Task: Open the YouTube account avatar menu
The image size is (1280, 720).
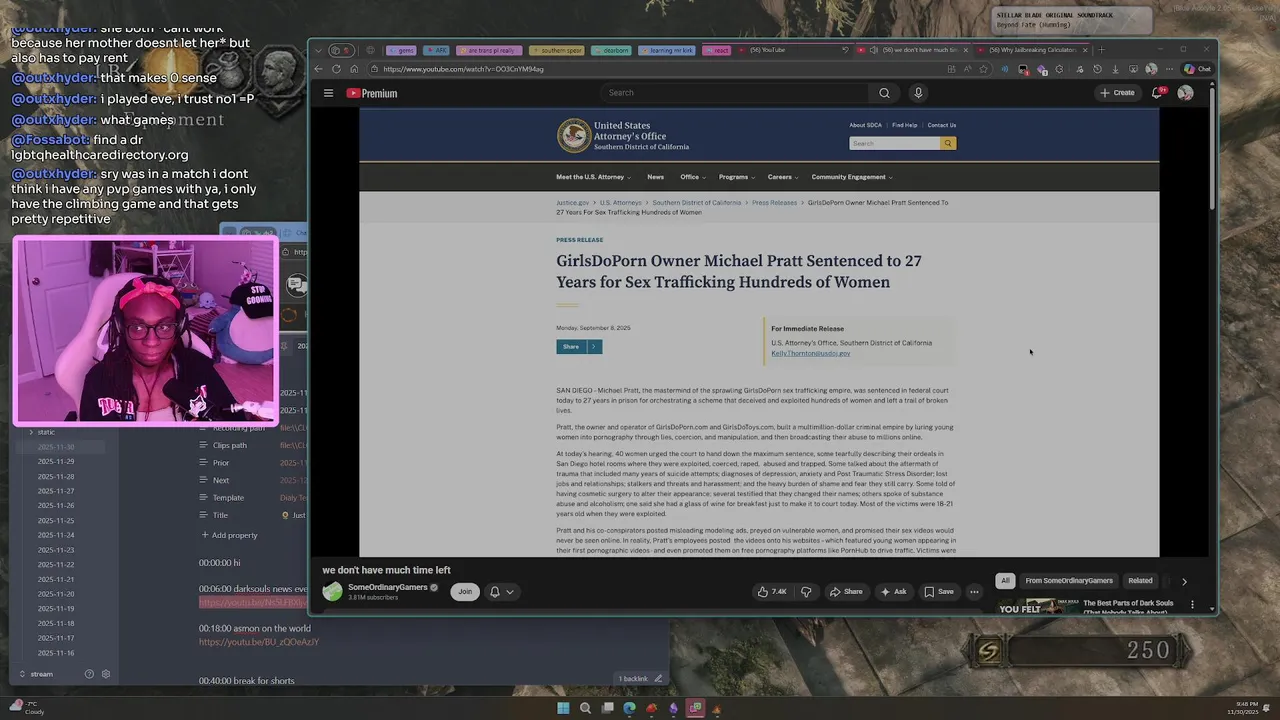Action: pyautogui.click(x=1185, y=93)
